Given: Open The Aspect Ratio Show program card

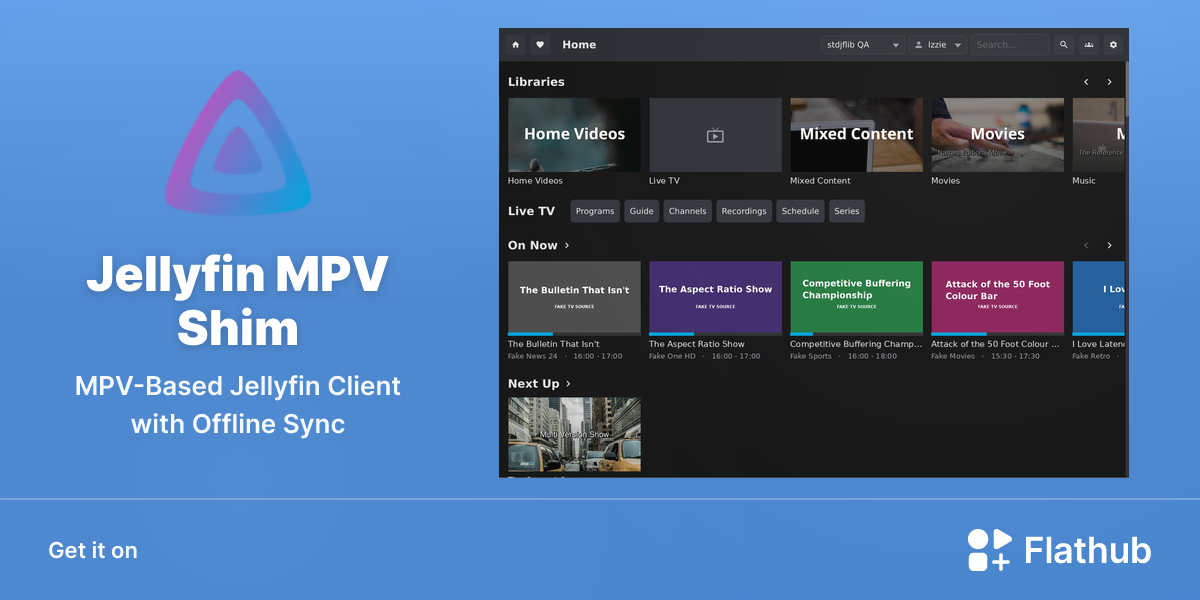Looking at the screenshot, I should tap(715, 297).
